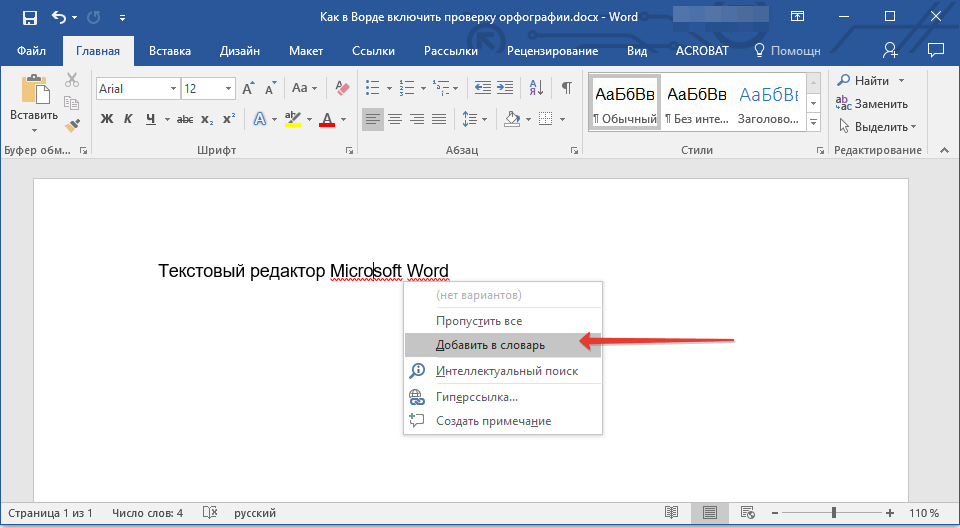Save the document from the quick access toolbar
Viewport: 960px width, 528px height.
coord(29,18)
